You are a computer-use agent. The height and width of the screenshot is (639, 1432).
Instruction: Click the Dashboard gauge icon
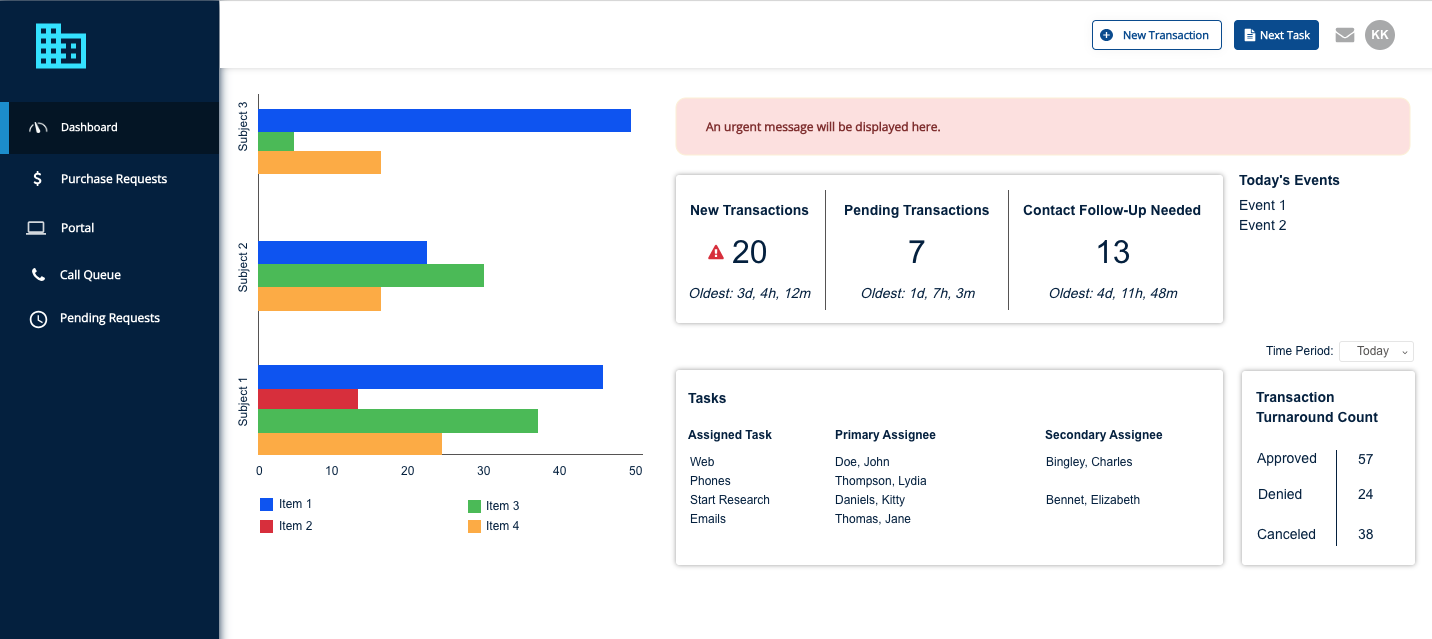38,128
